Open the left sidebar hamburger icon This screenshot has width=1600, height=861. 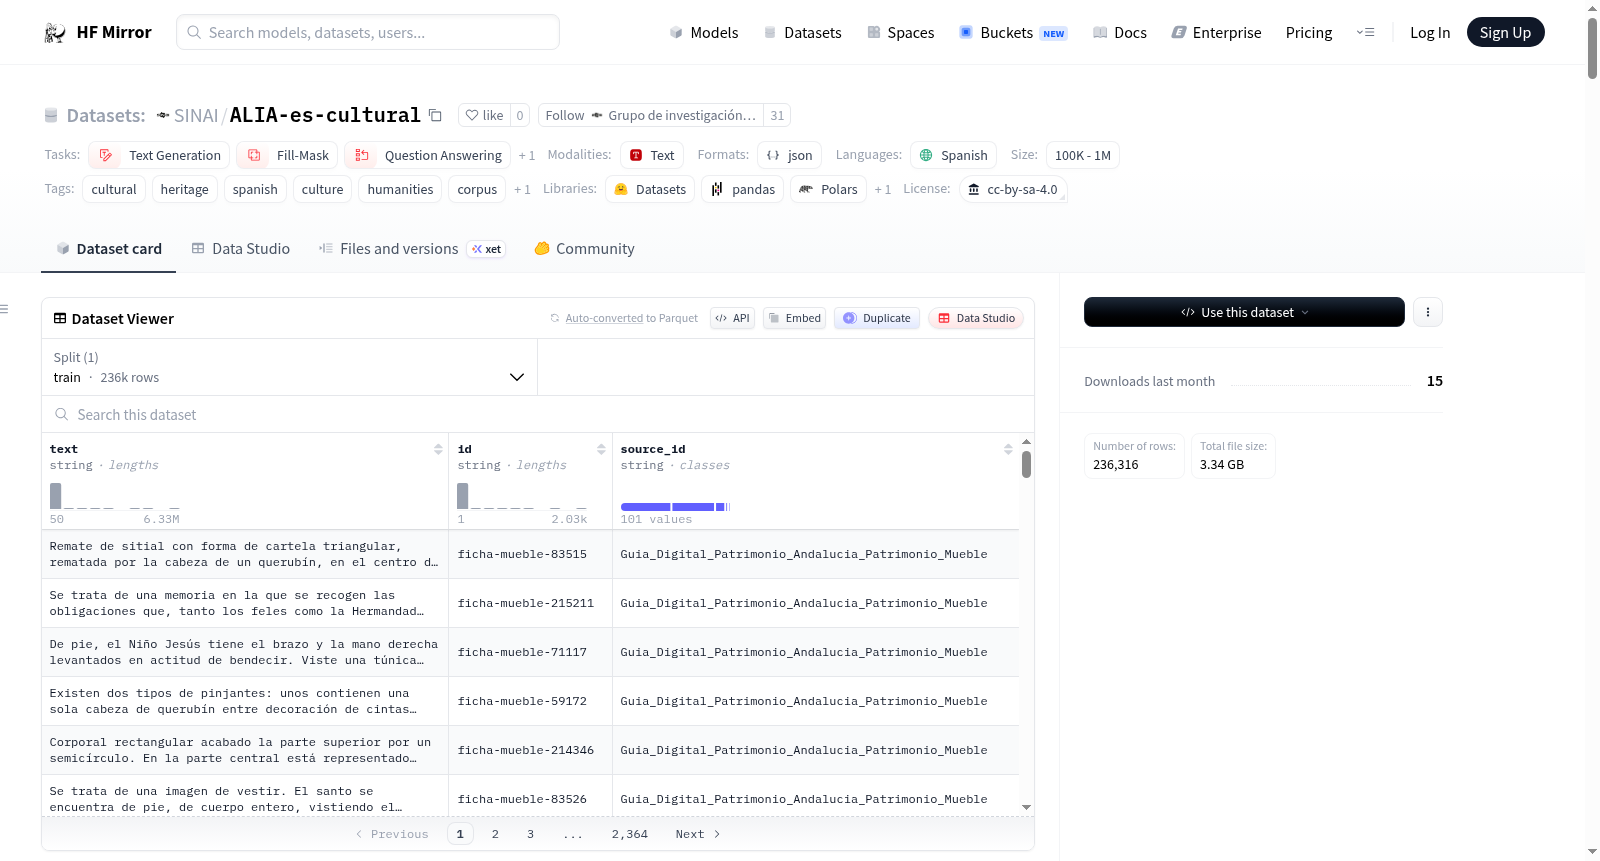(4, 309)
